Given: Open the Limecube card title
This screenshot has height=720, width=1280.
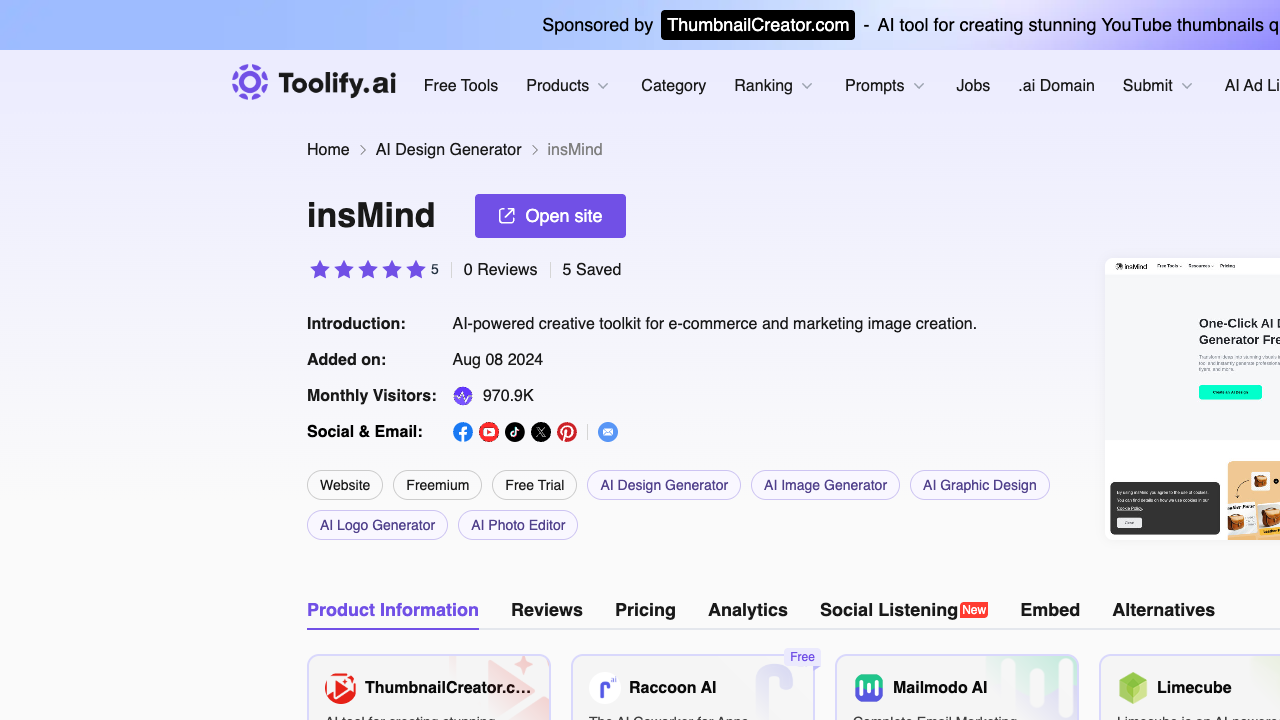Looking at the screenshot, I should [1194, 688].
